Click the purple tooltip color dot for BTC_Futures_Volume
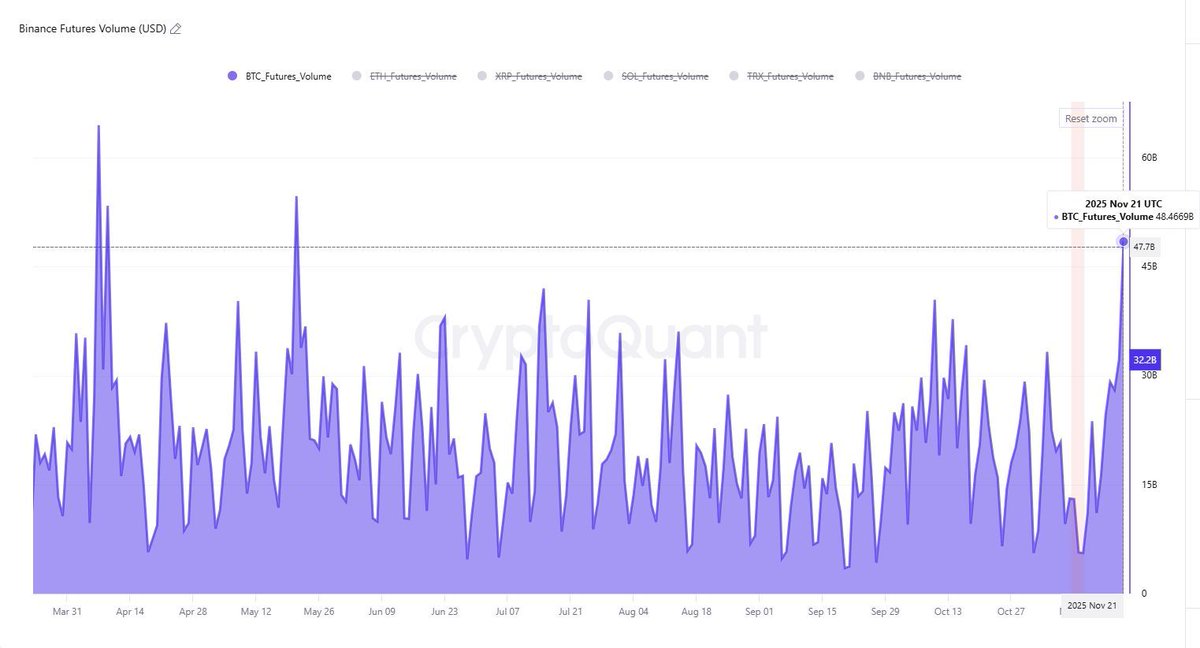Screen dimensions: 1200x648 click(1055, 216)
